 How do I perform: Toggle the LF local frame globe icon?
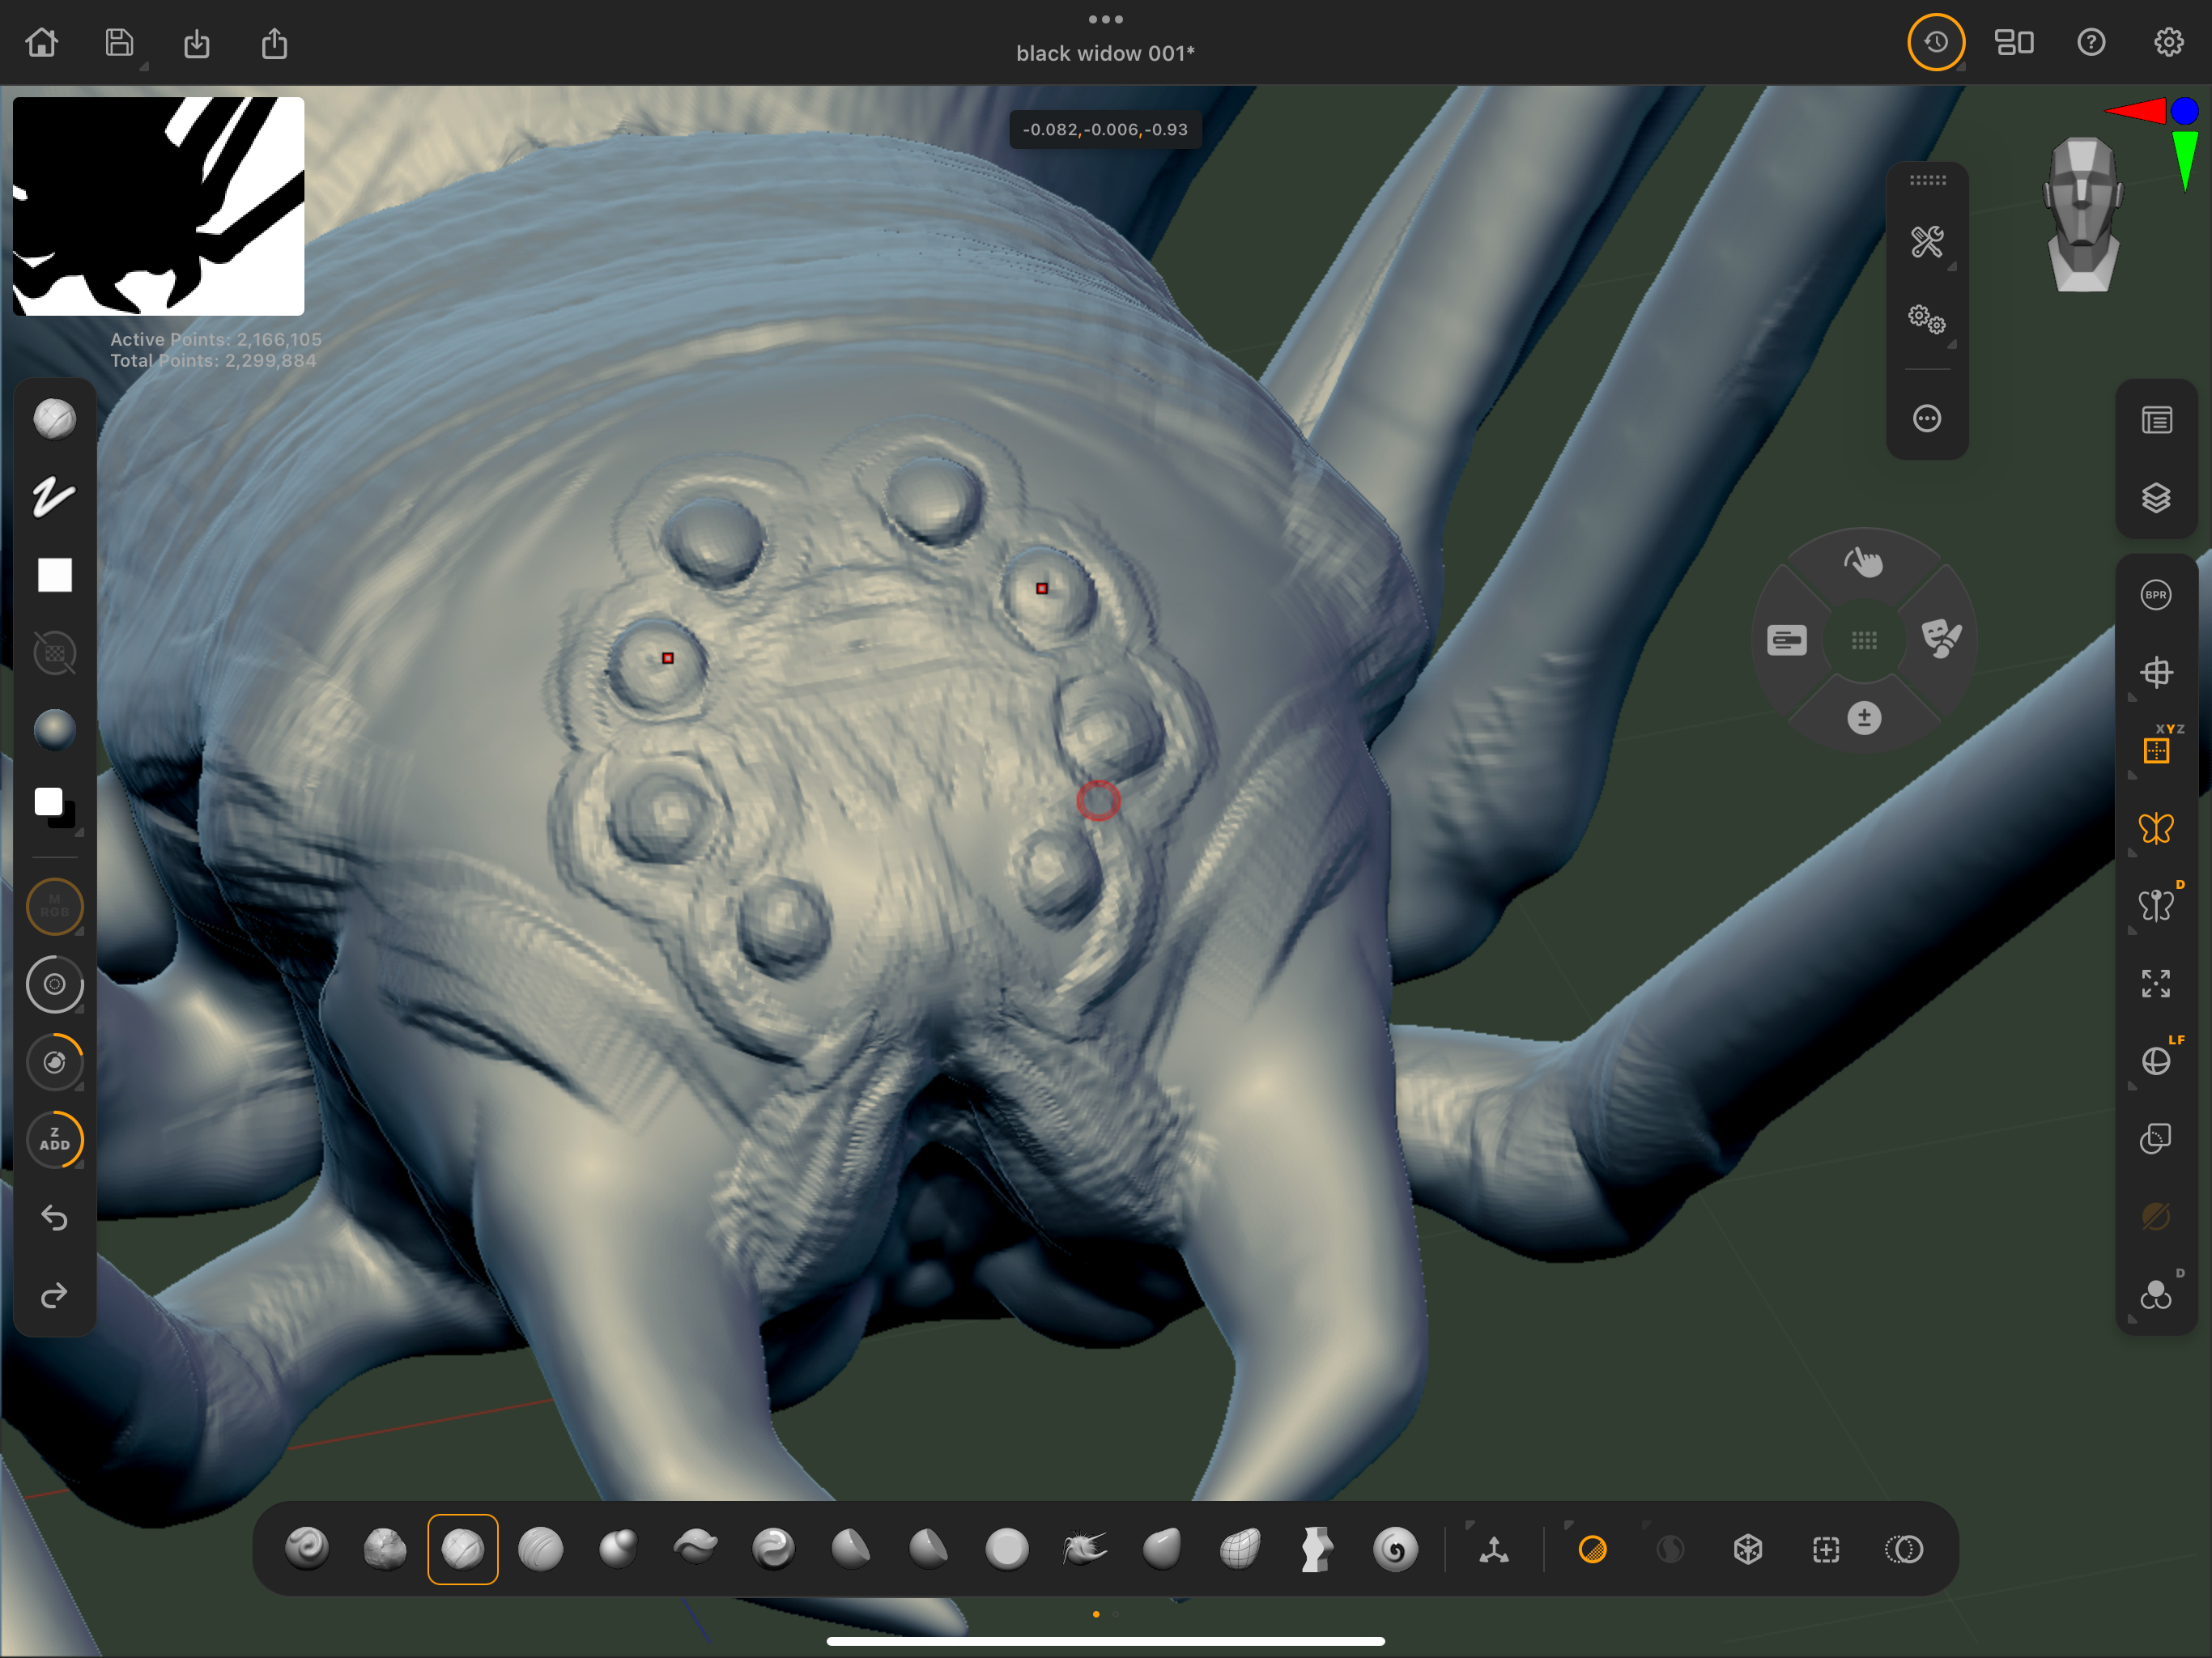point(2157,1060)
